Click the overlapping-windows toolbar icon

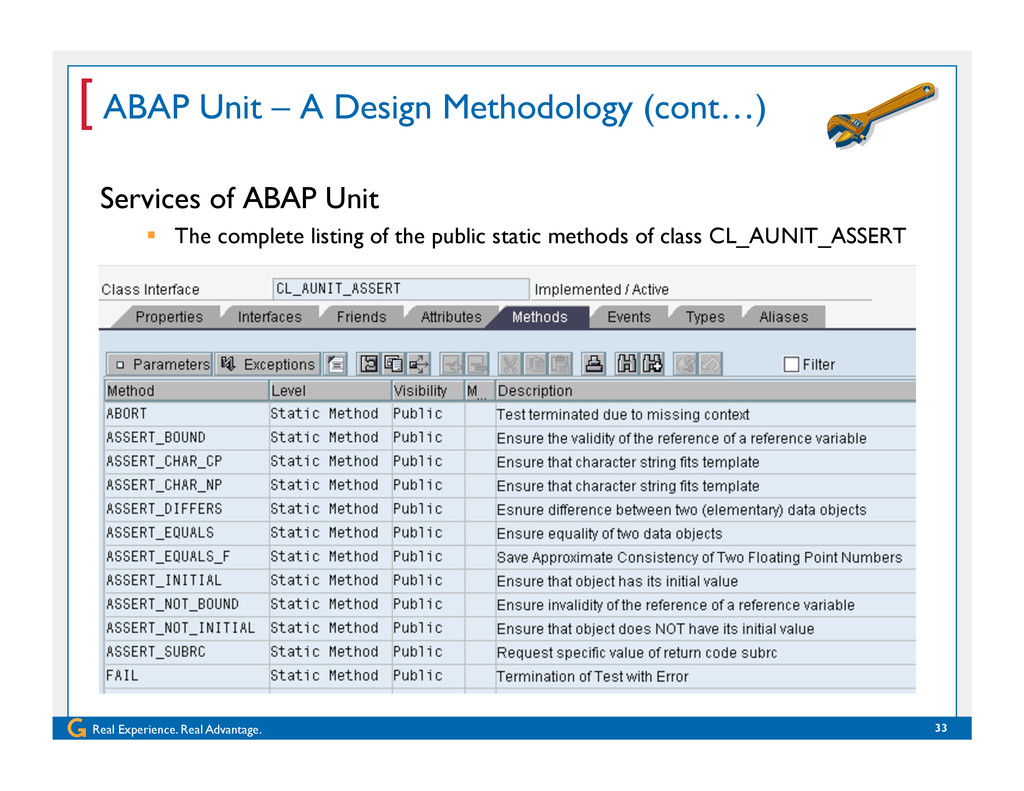coord(393,364)
